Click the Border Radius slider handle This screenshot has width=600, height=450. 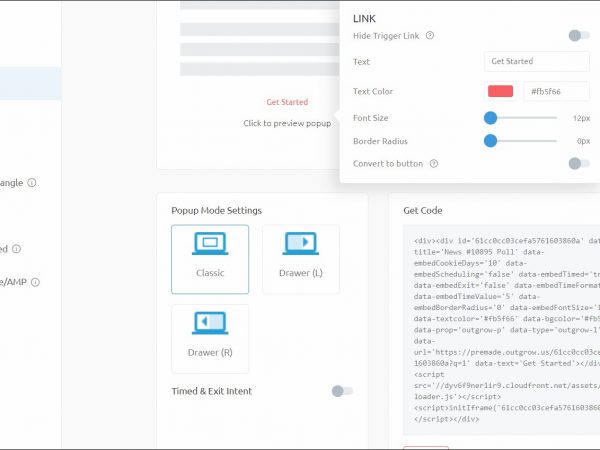click(490, 141)
